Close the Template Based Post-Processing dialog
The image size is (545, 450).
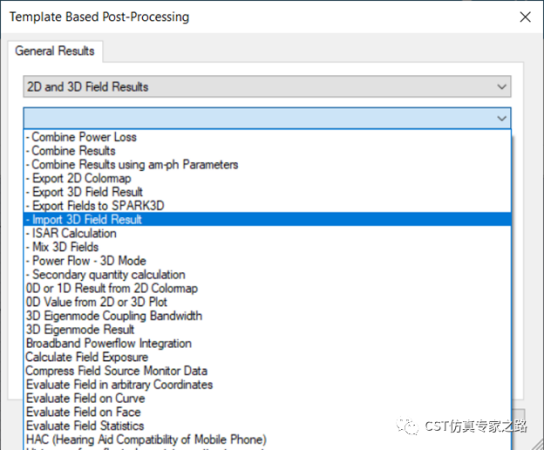525,17
